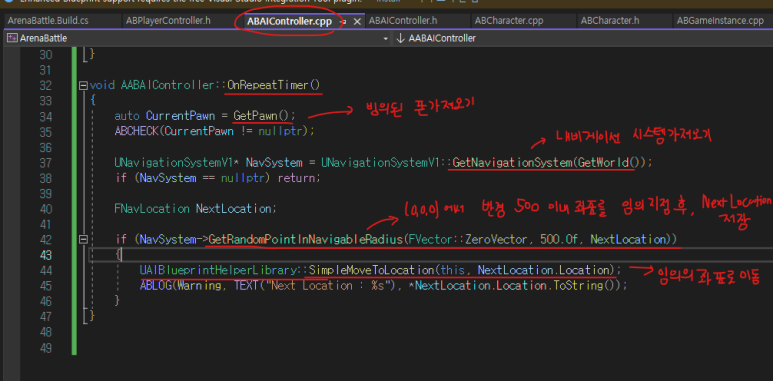Click the 500.0f radius value
This screenshot has width=773, height=381.
[x=560, y=240]
